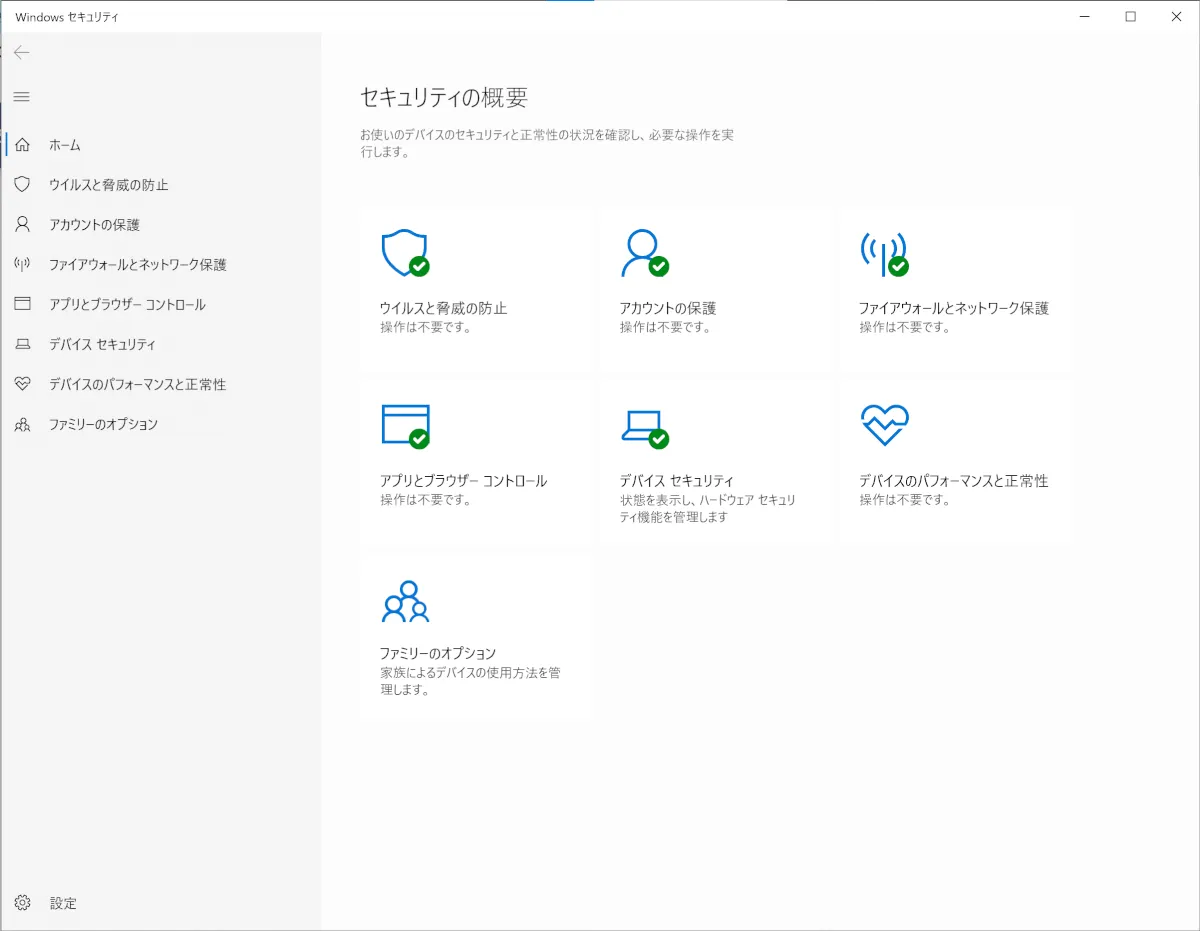1200x931 pixels.
Task: Expand the hamburger navigation menu
Action: pos(22,97)
